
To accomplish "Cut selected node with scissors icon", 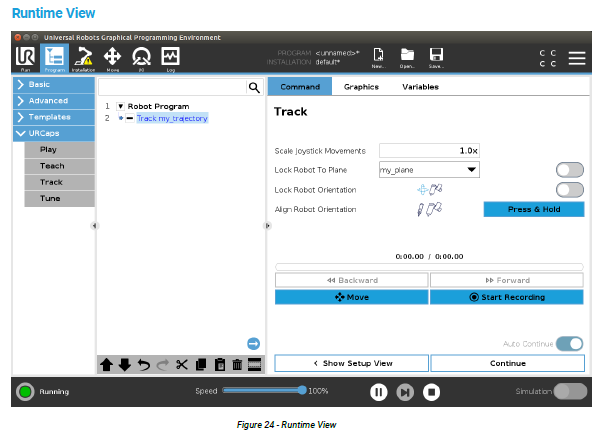I will click(x=182, y=365).
